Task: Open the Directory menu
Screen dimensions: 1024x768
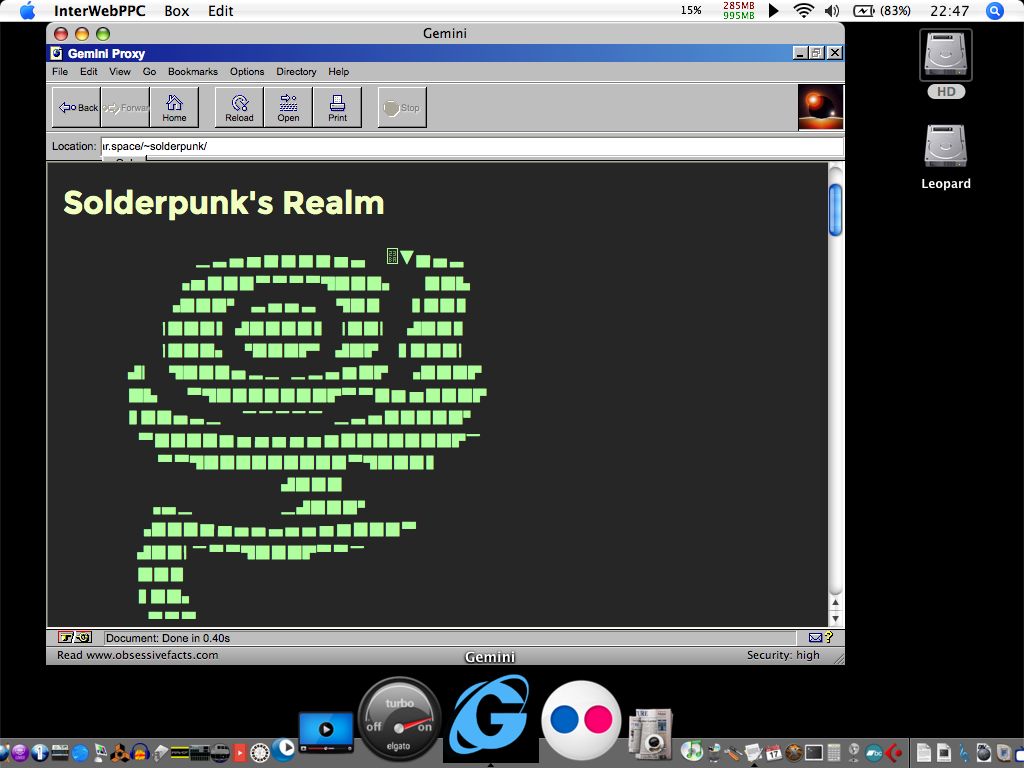Action: [296, 72]
